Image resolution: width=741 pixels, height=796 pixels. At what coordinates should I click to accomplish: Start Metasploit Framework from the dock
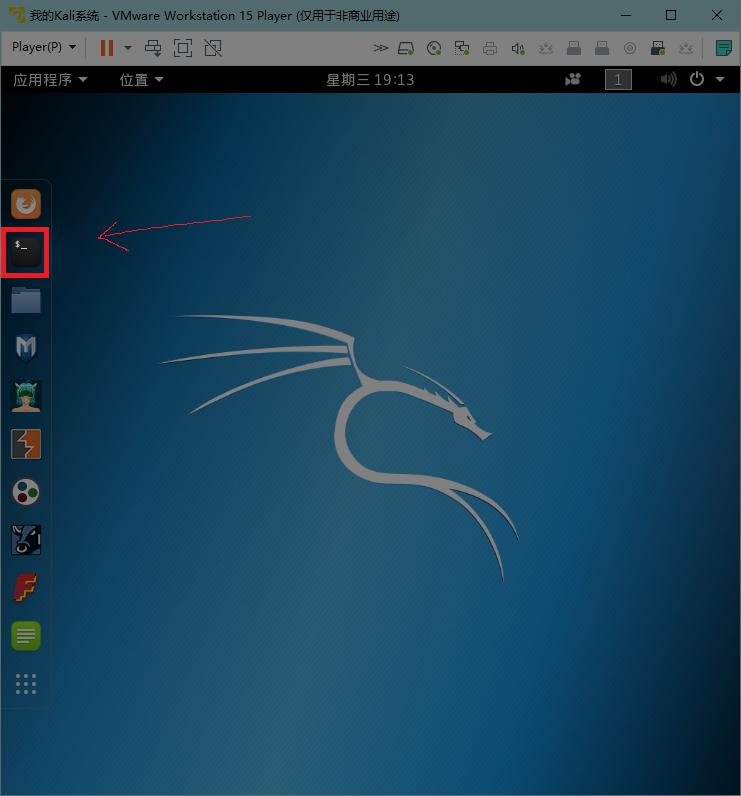26,348
